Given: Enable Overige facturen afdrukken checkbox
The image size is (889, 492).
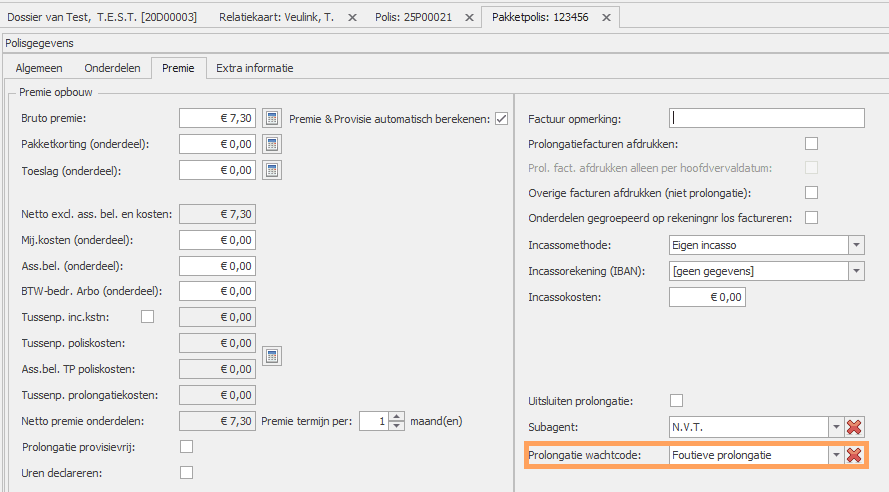Looking at the screenshot, I should click(x=811, y=193).
